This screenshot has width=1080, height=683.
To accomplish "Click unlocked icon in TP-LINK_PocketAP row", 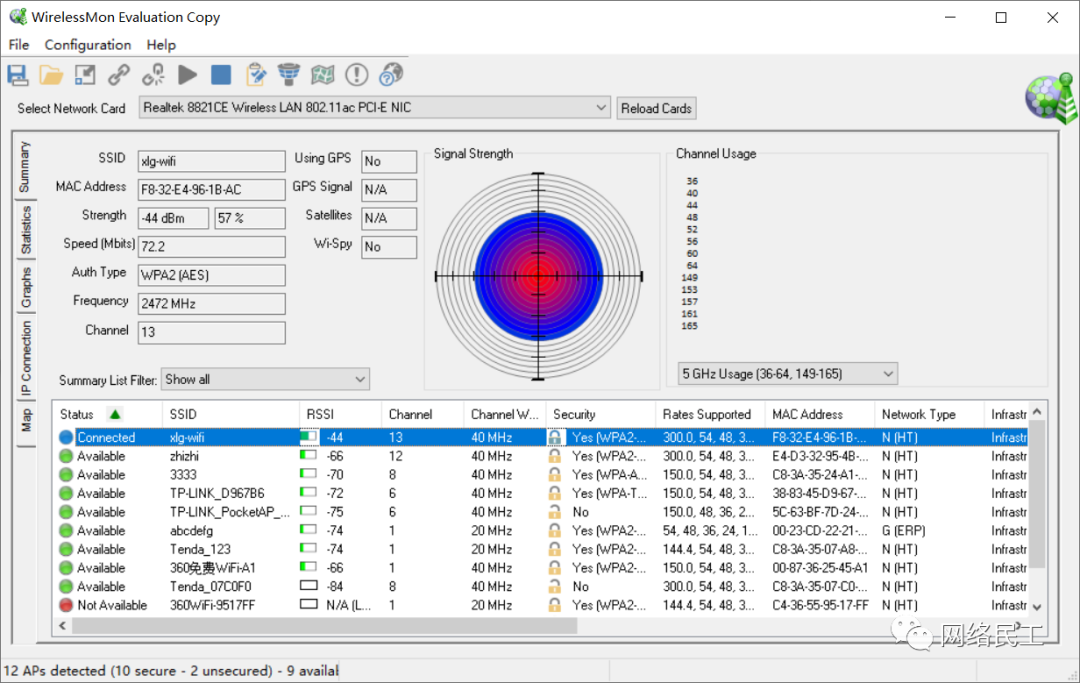I will click(554, 512).
